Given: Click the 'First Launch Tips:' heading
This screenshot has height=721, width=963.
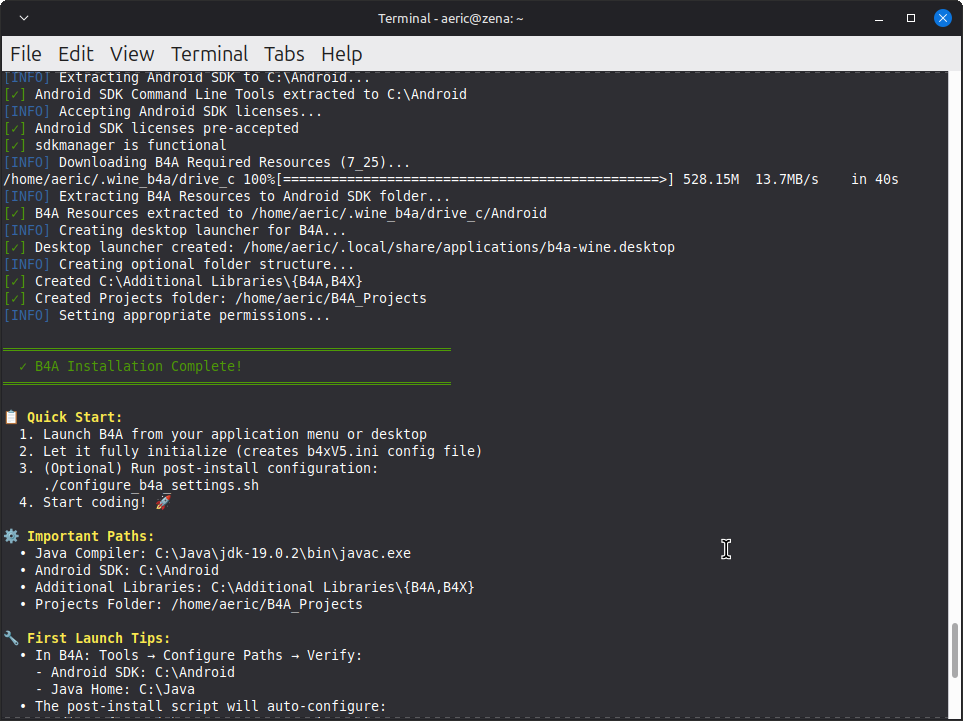Looking at the screenshot, I should [x=98, y=638].
